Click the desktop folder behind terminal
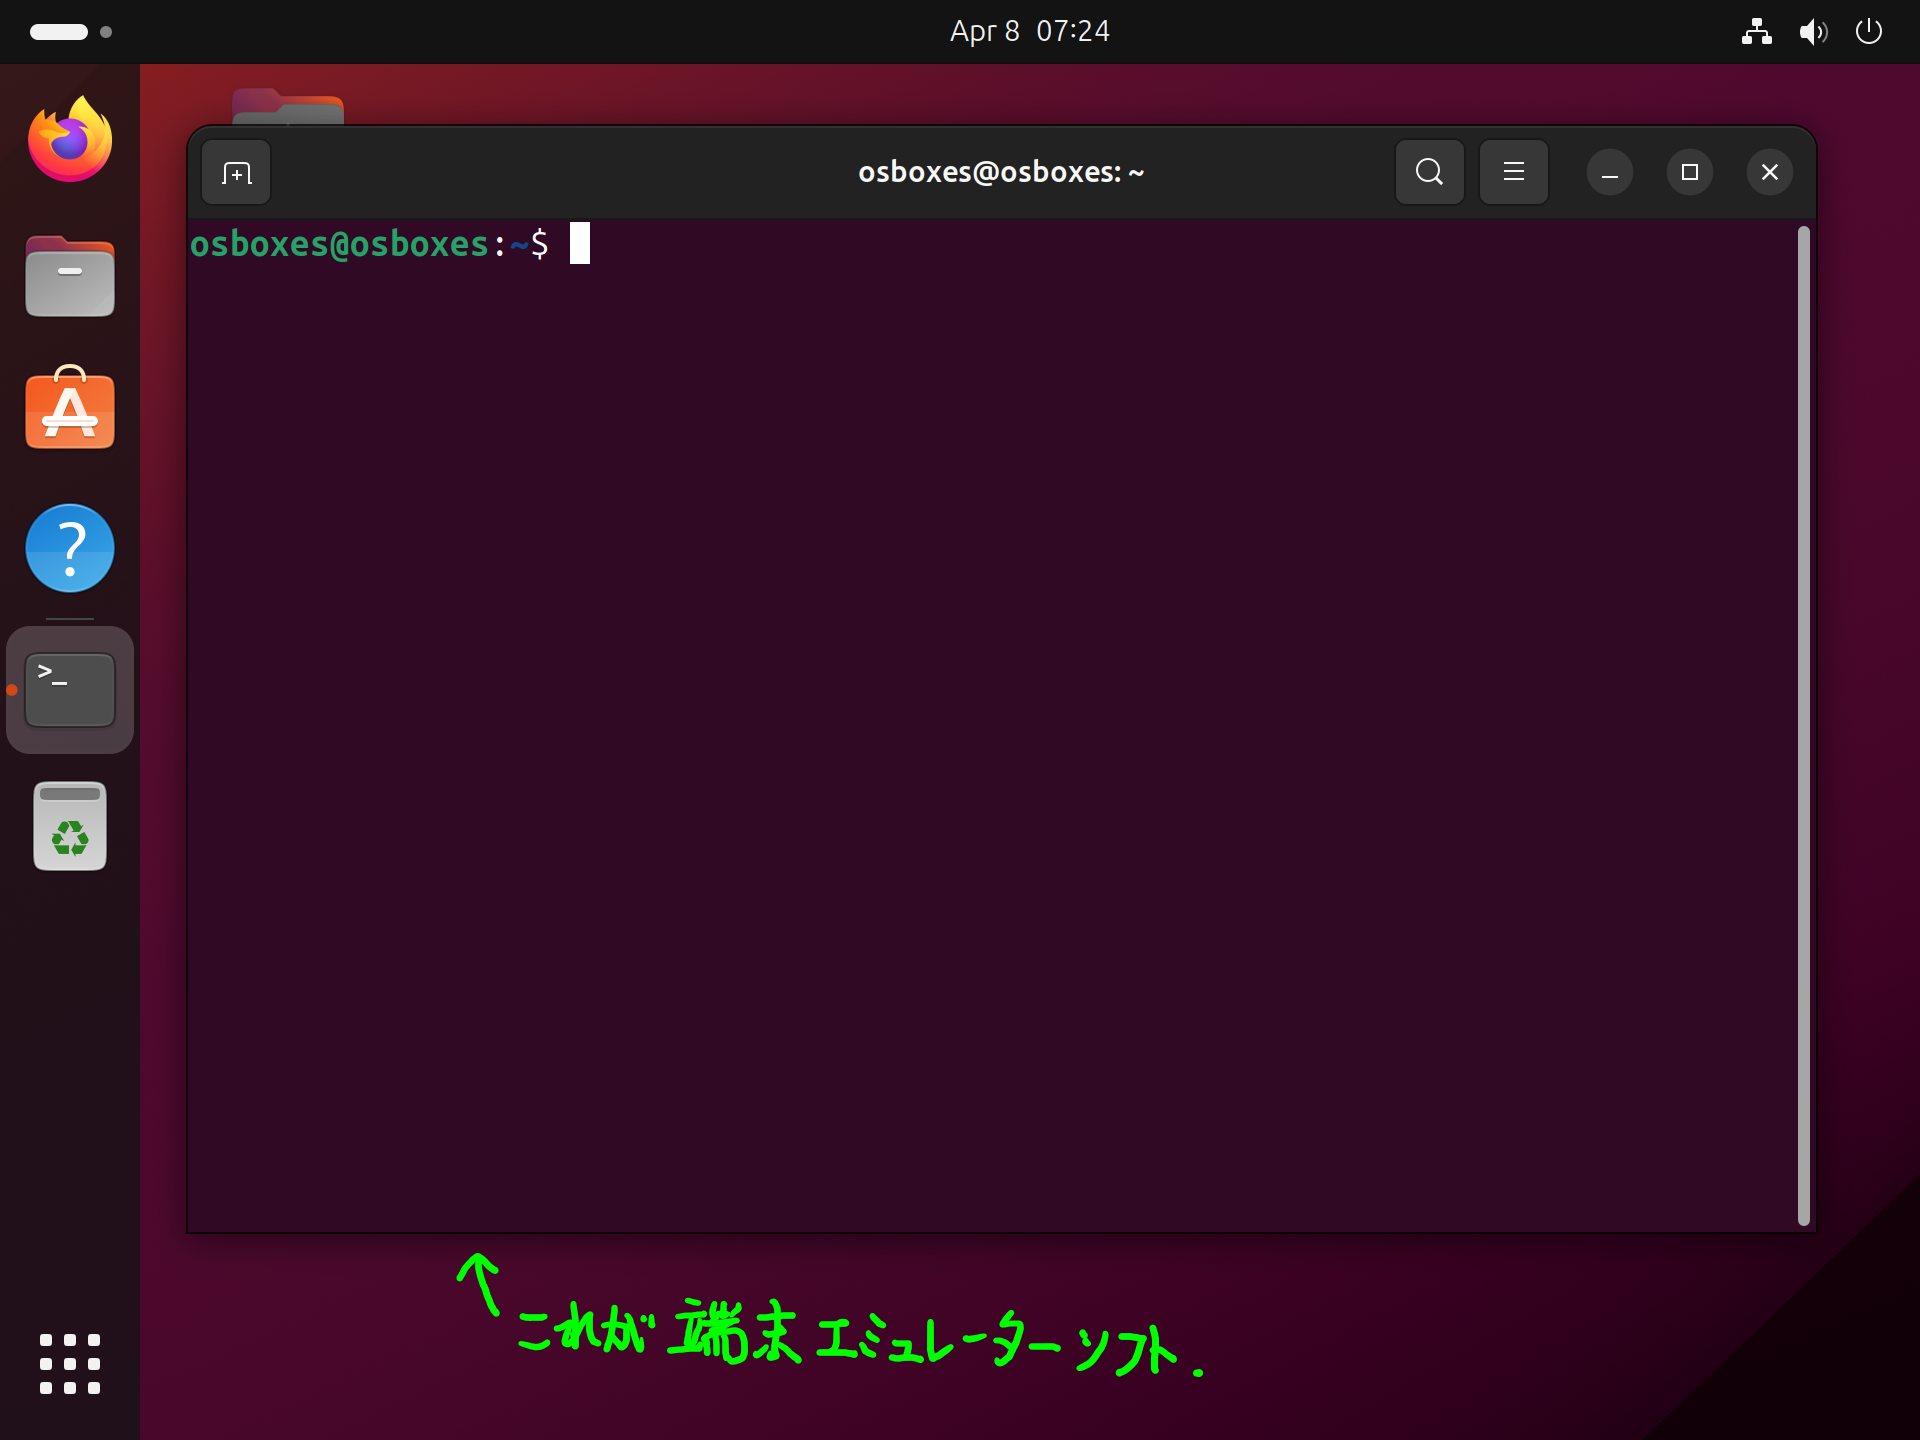Viewport: 1920px width, 1440px height. point(288,107)
